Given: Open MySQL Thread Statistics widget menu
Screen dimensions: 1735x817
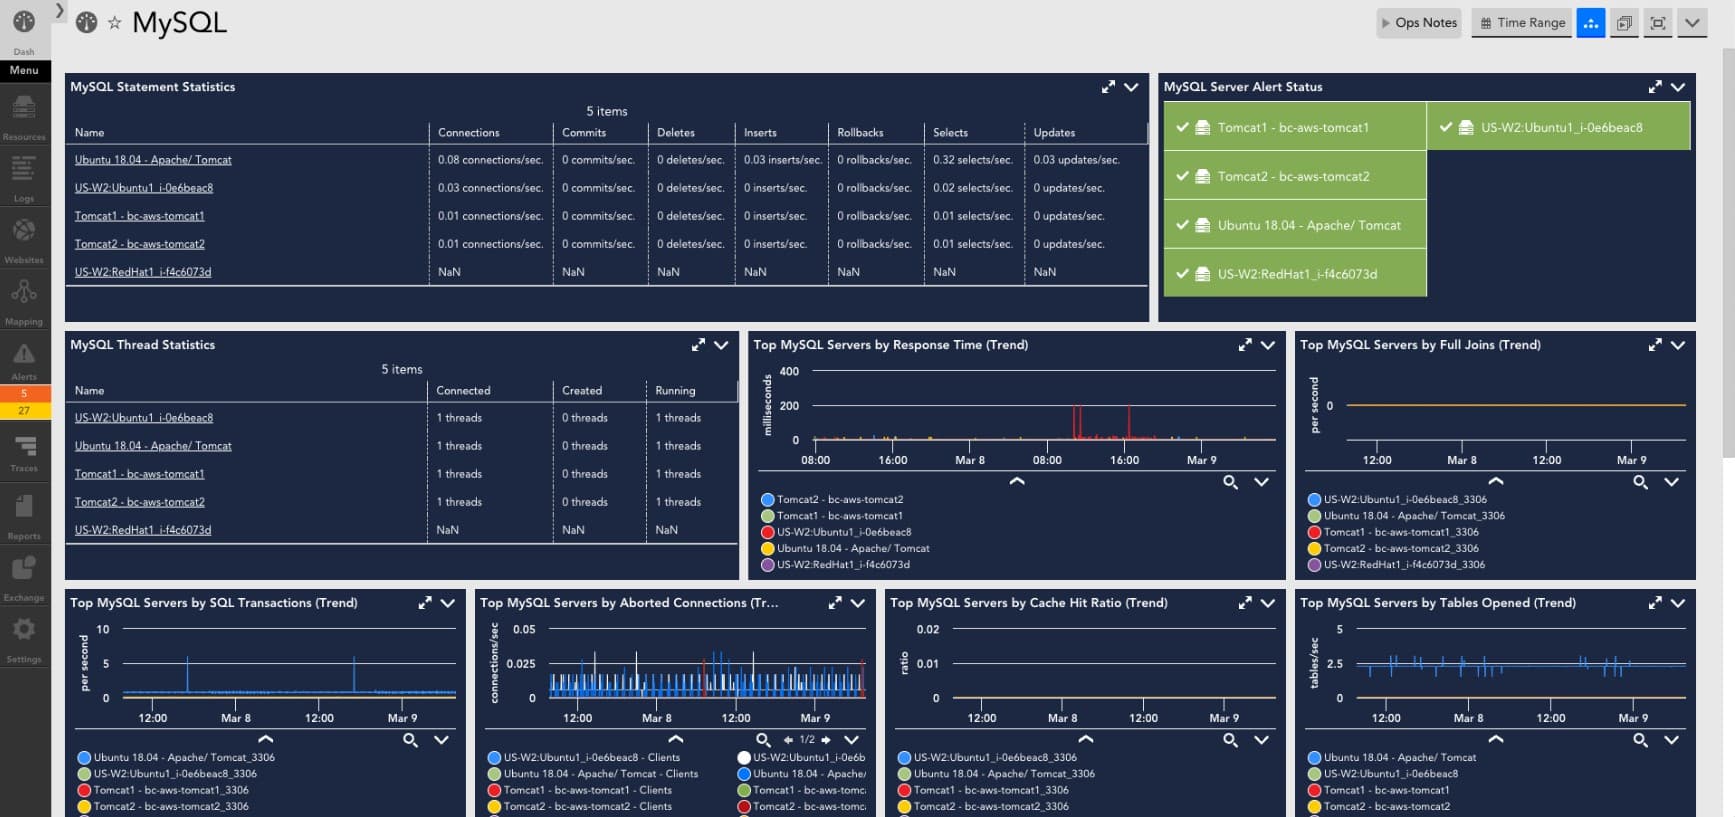Looking at the screenshot, I should click(721, 345).
